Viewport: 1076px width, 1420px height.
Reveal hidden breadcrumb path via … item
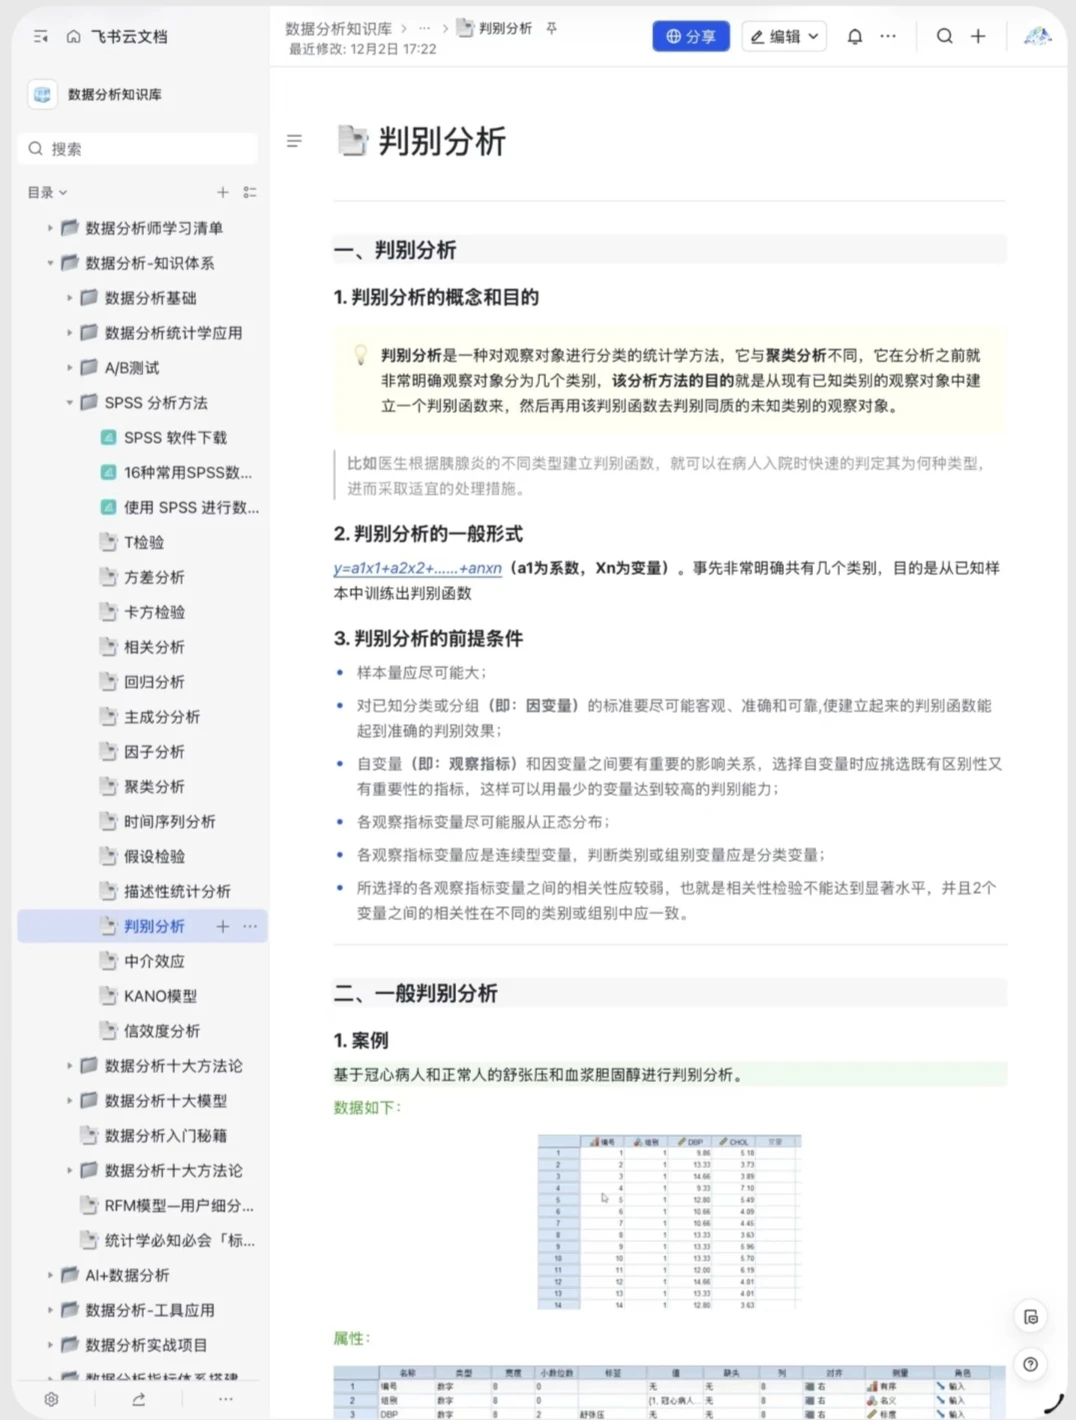coord(425,29)
